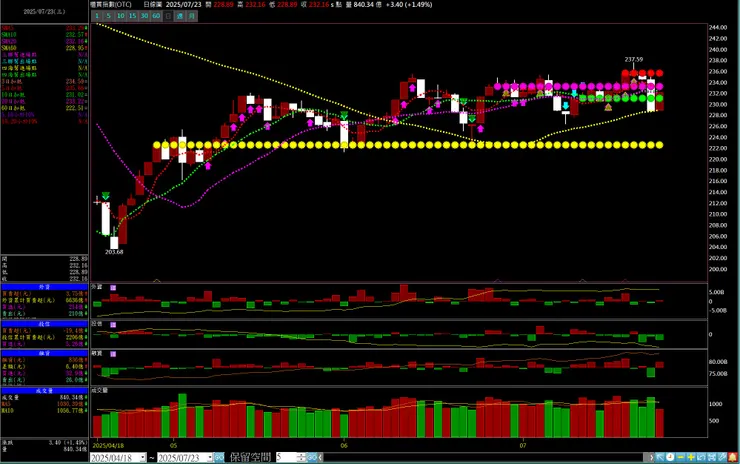Select the SMA5 legend row
Viewport: 740px width, 464px height.
pos(44,28)
